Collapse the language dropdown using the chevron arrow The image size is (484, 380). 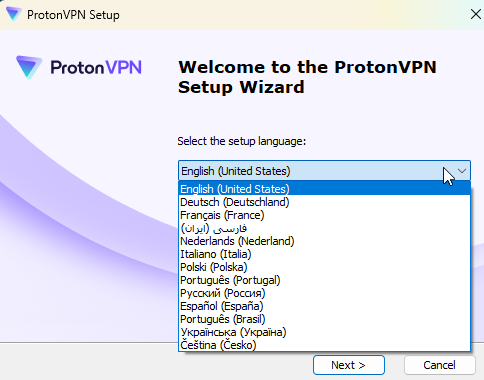coord(462,171)
